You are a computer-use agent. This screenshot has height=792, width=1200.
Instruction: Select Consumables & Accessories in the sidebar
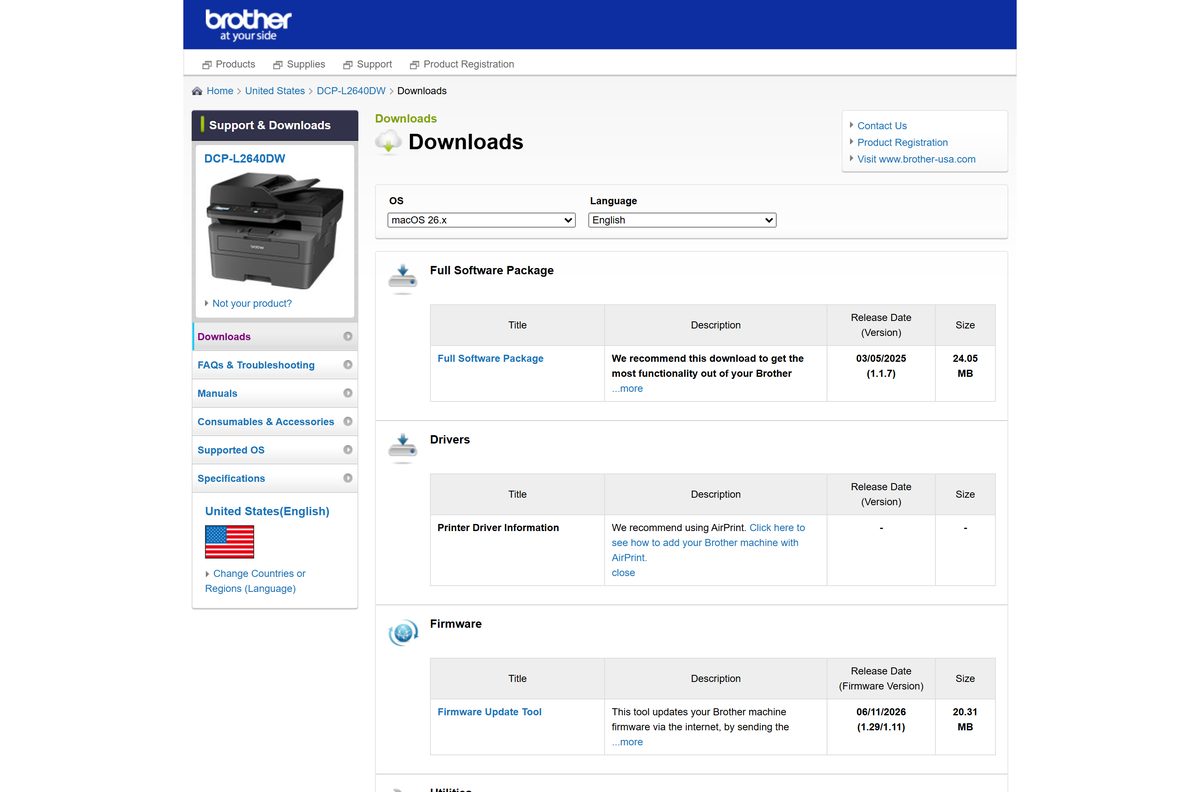(x=275, y=421)
